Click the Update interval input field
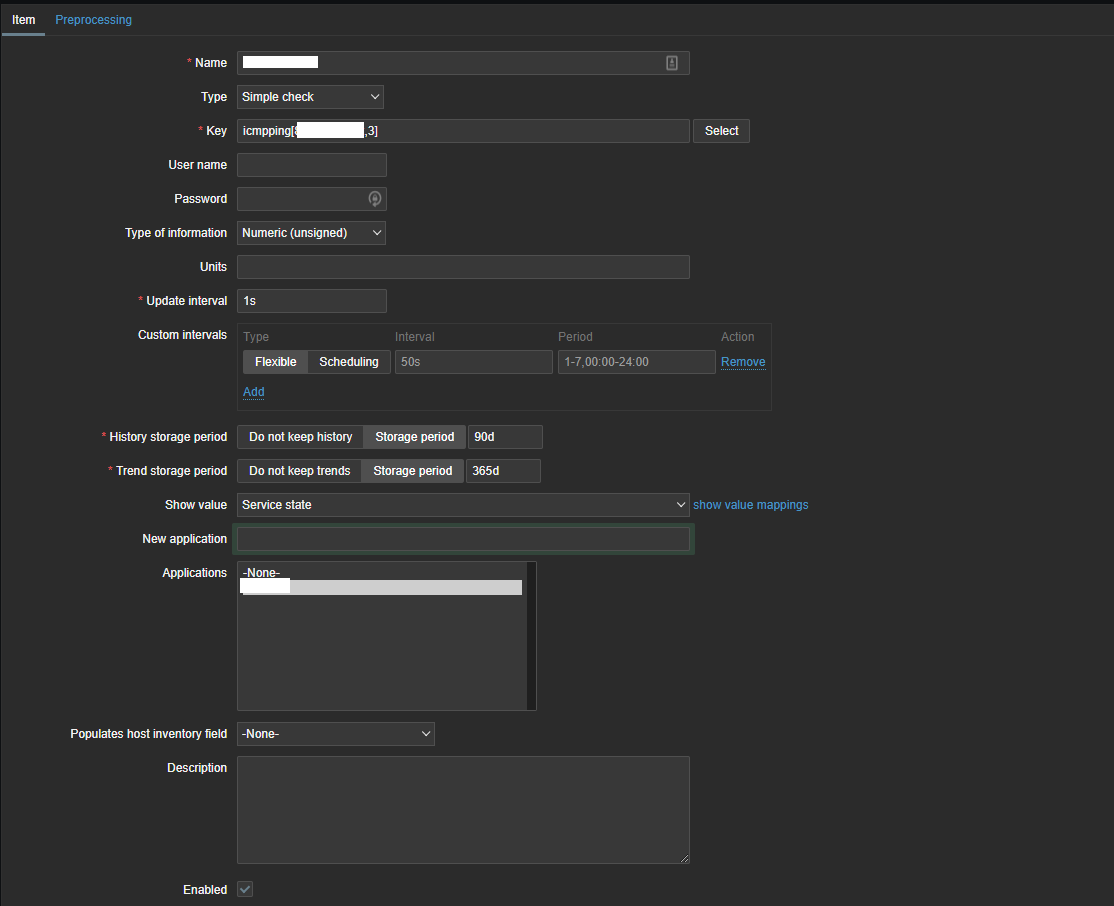Viewport: 1114px width, 906px height. click(x=311, y=301)
